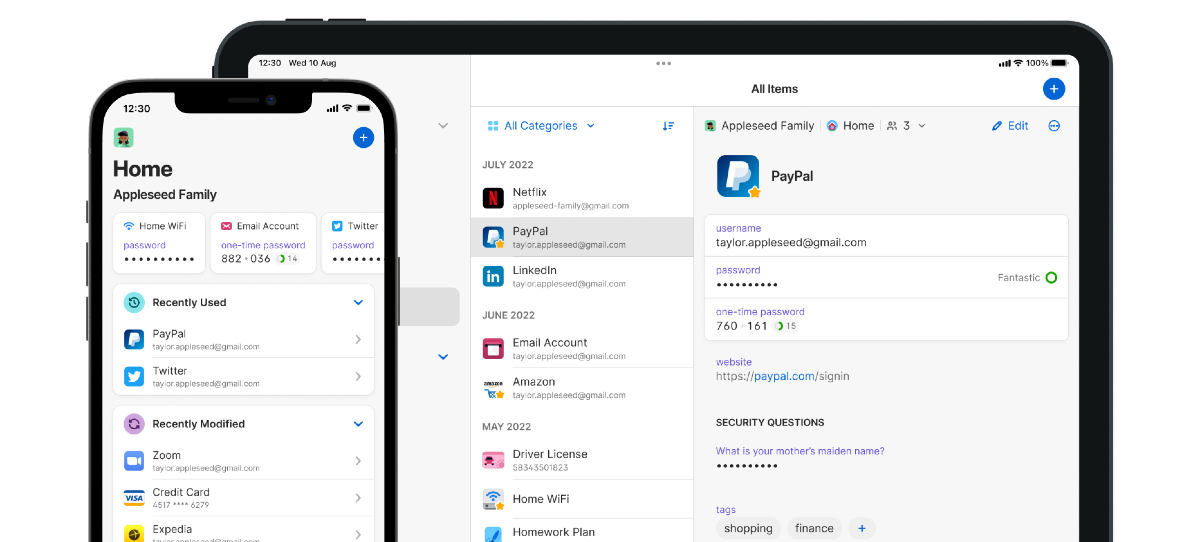The height and width of the screenshot is (542, 1200).
Task: Tap the blue plus button on the phone
Action: click(x=363, y=138)
